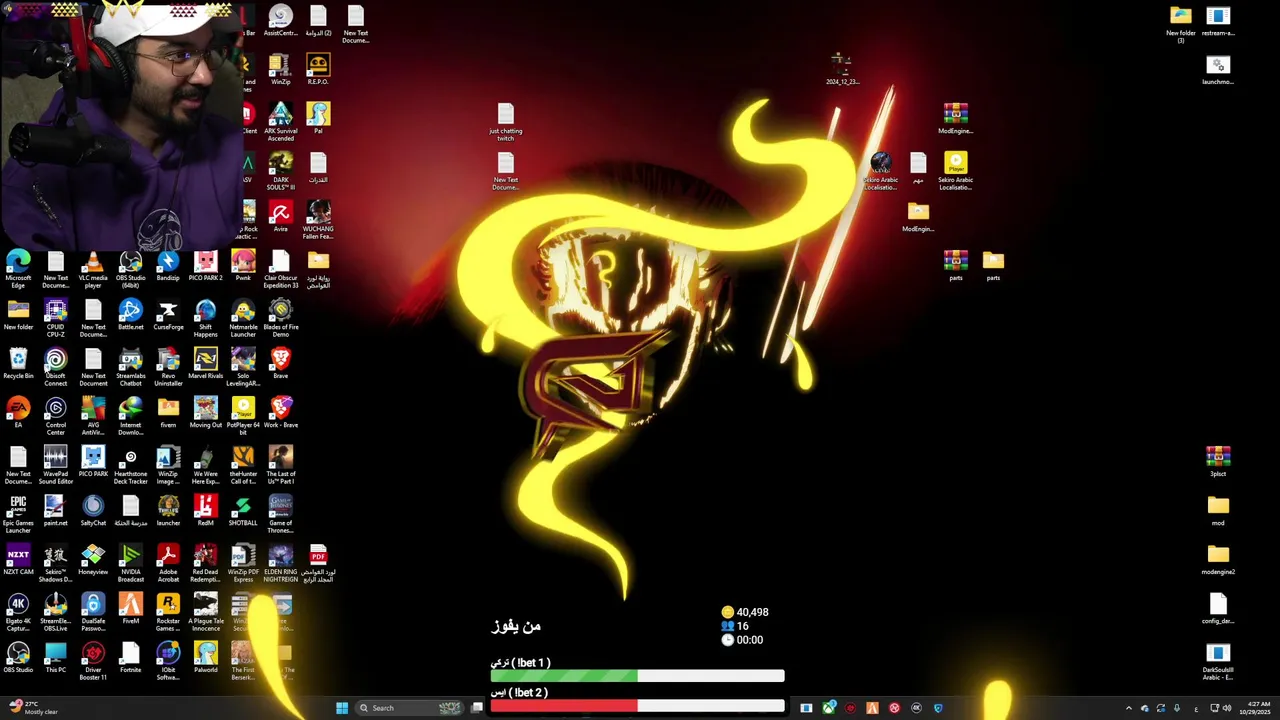Open the Recycle Bin
This screenshot has width=1280, height=720.
[x=18, y=365]
